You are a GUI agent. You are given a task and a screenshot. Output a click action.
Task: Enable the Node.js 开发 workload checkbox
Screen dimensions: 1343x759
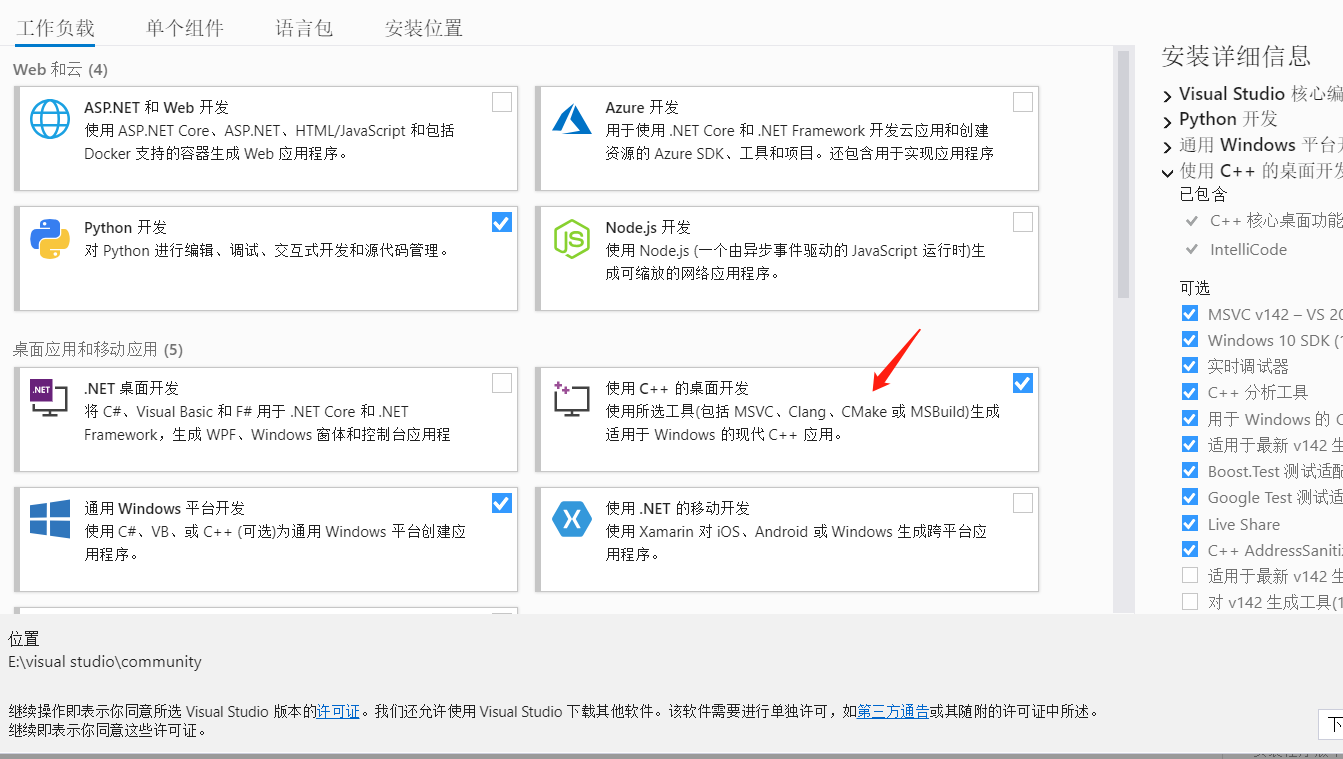click(x=1023, y=222)
